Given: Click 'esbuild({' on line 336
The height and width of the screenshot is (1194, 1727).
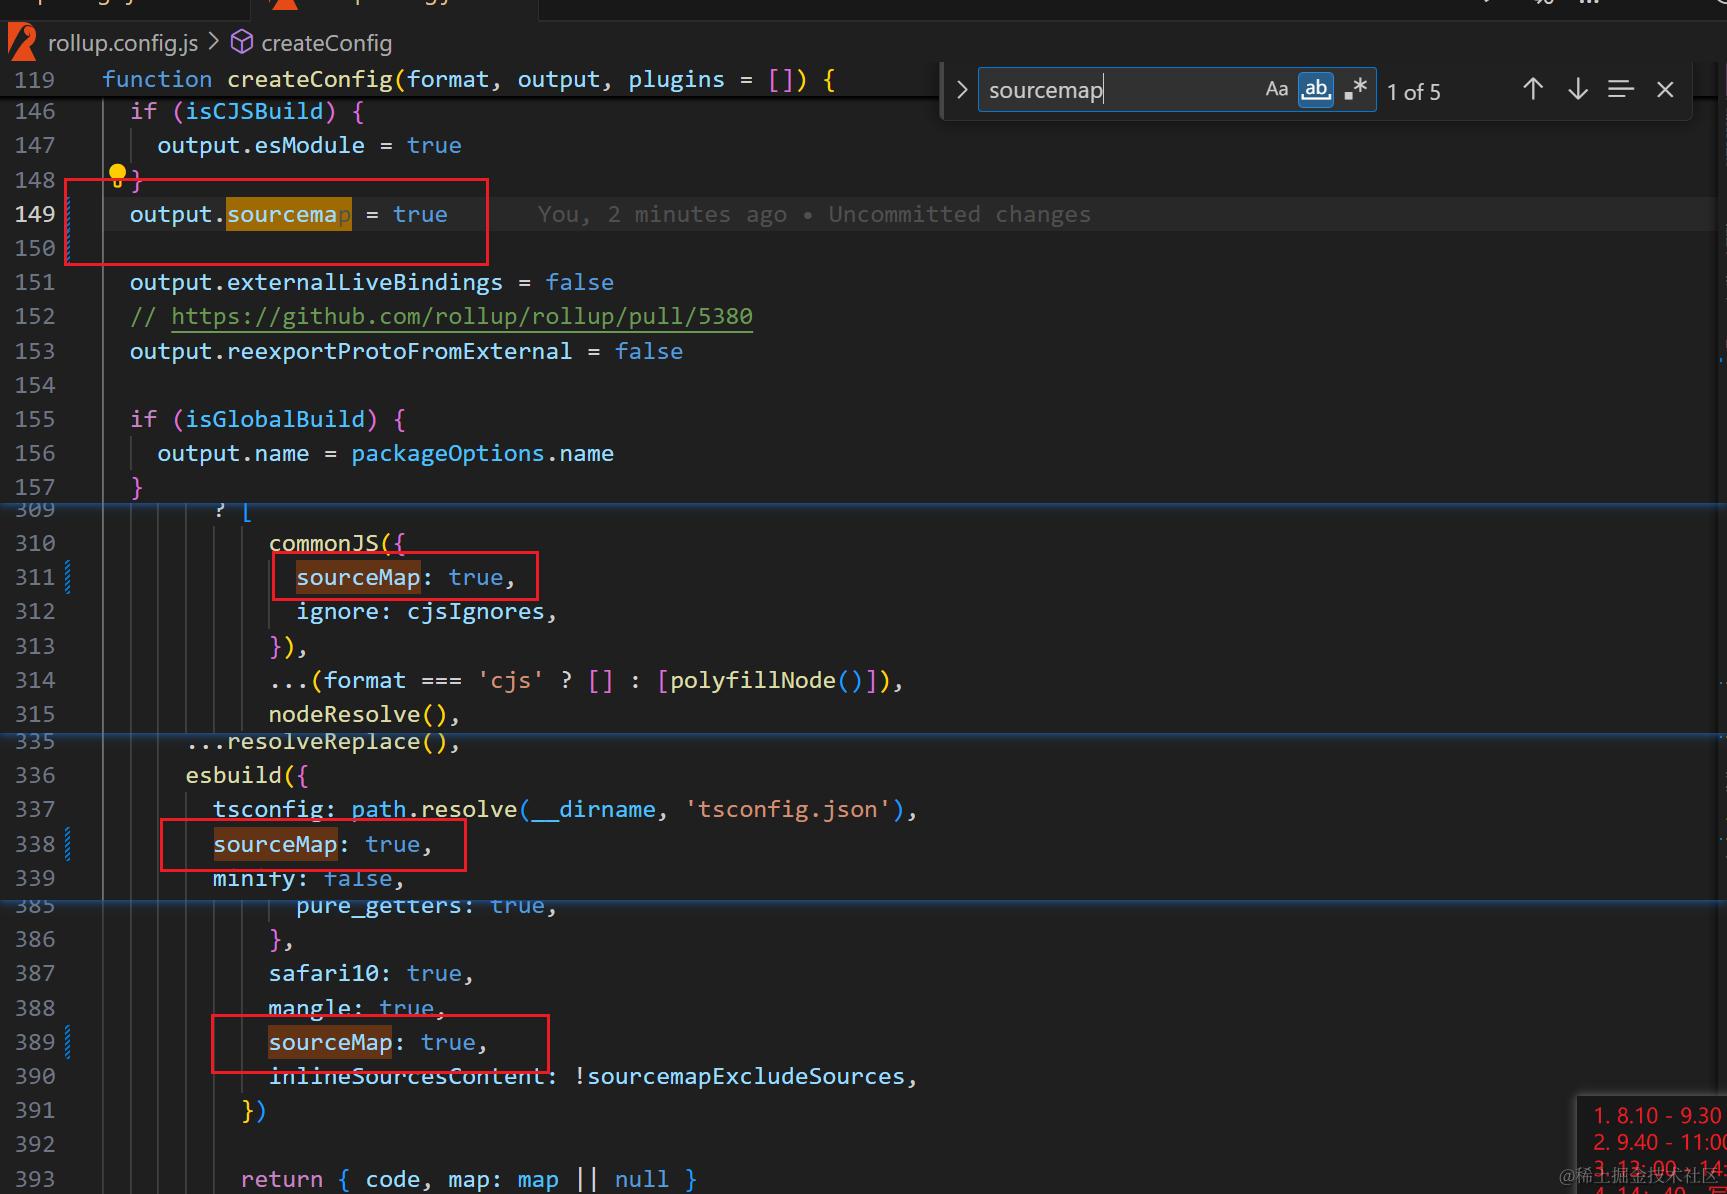Looking at the screenshot, I should (x=247, y=776).
